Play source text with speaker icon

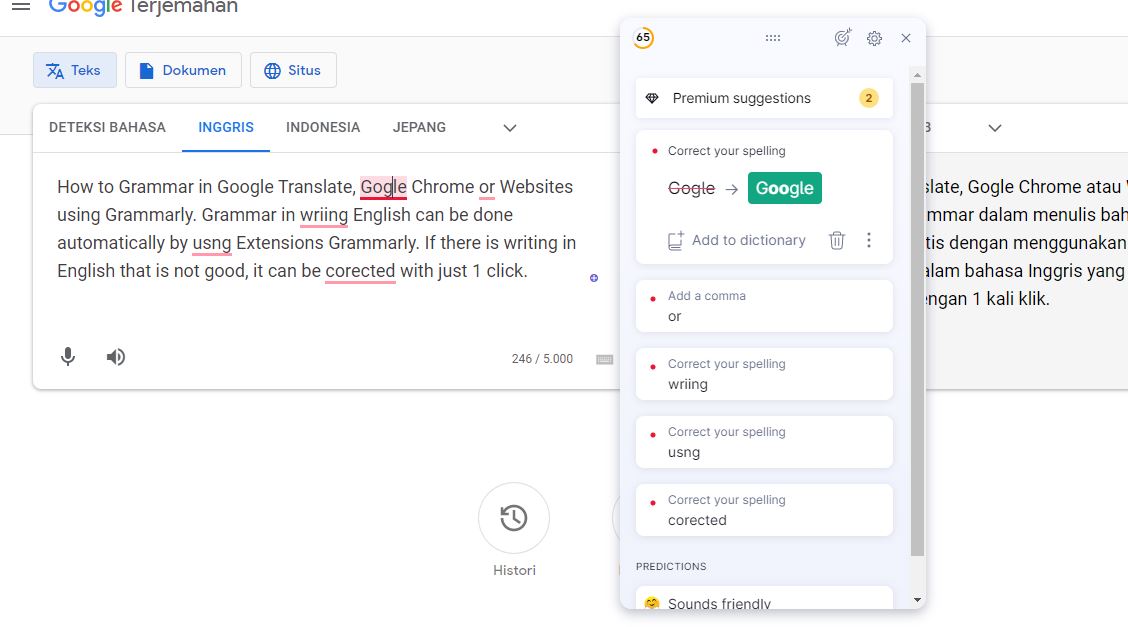[x=116, y=357]
